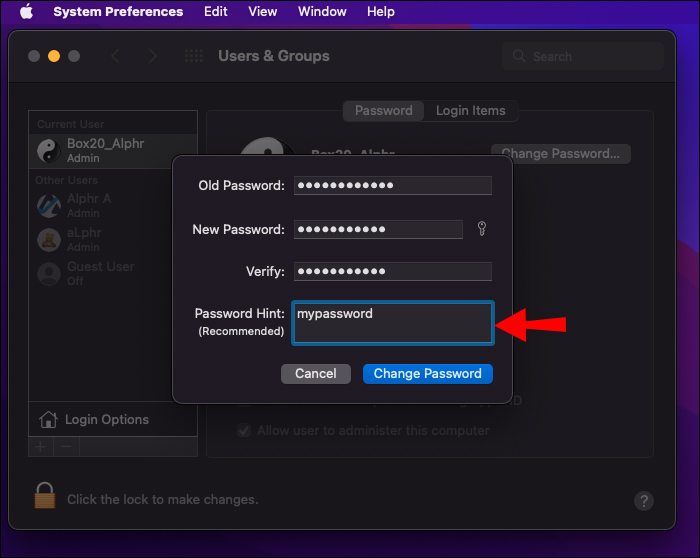This screenshot has height=558, width=700.
Task: Click the Login Options house icon
Action: tap(48, 420)
